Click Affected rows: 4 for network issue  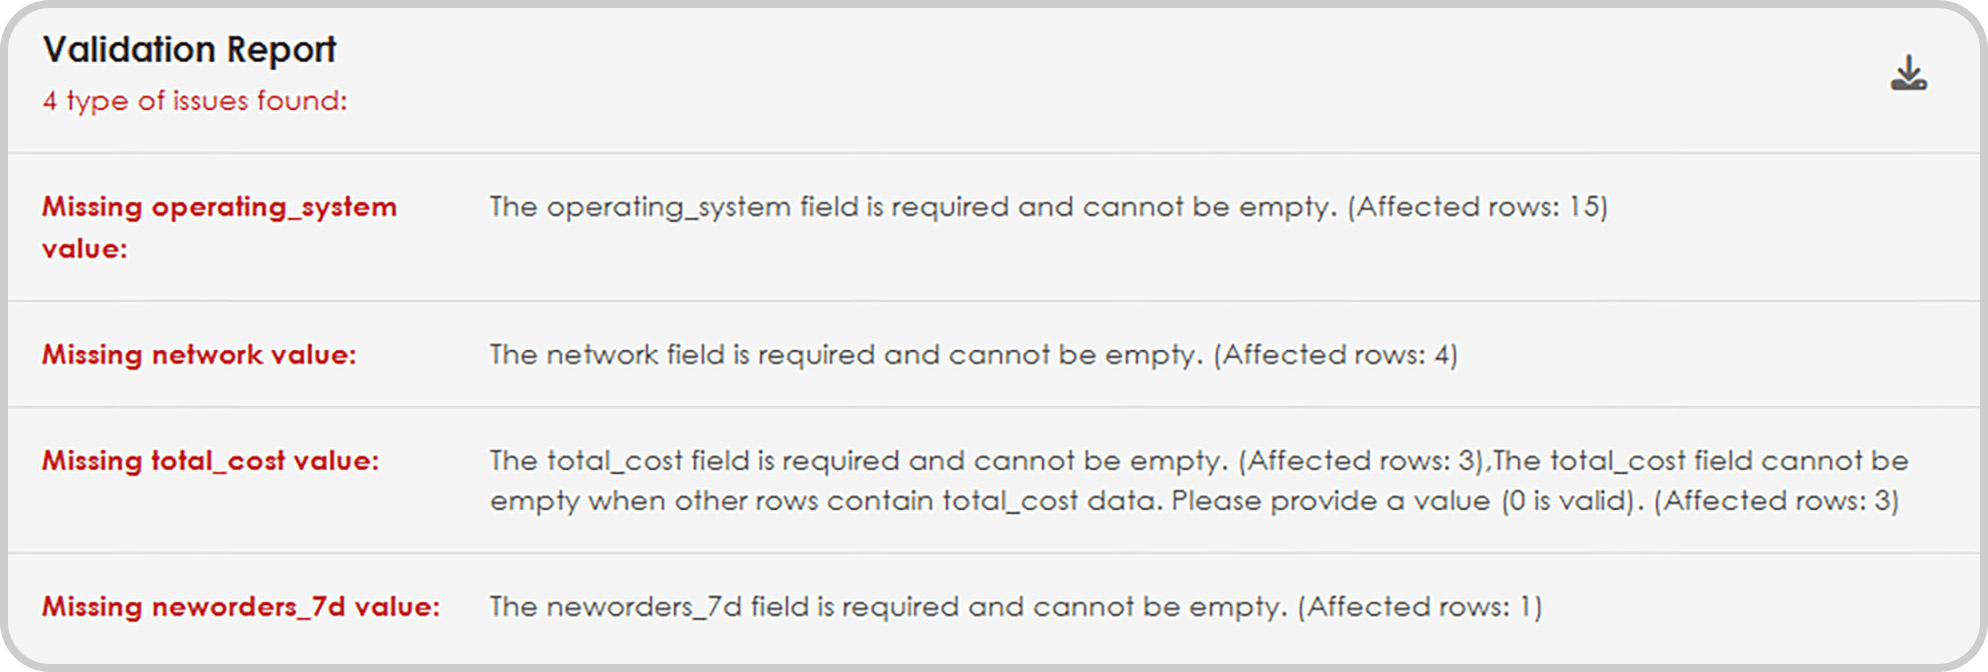[x=1336, y=354]
